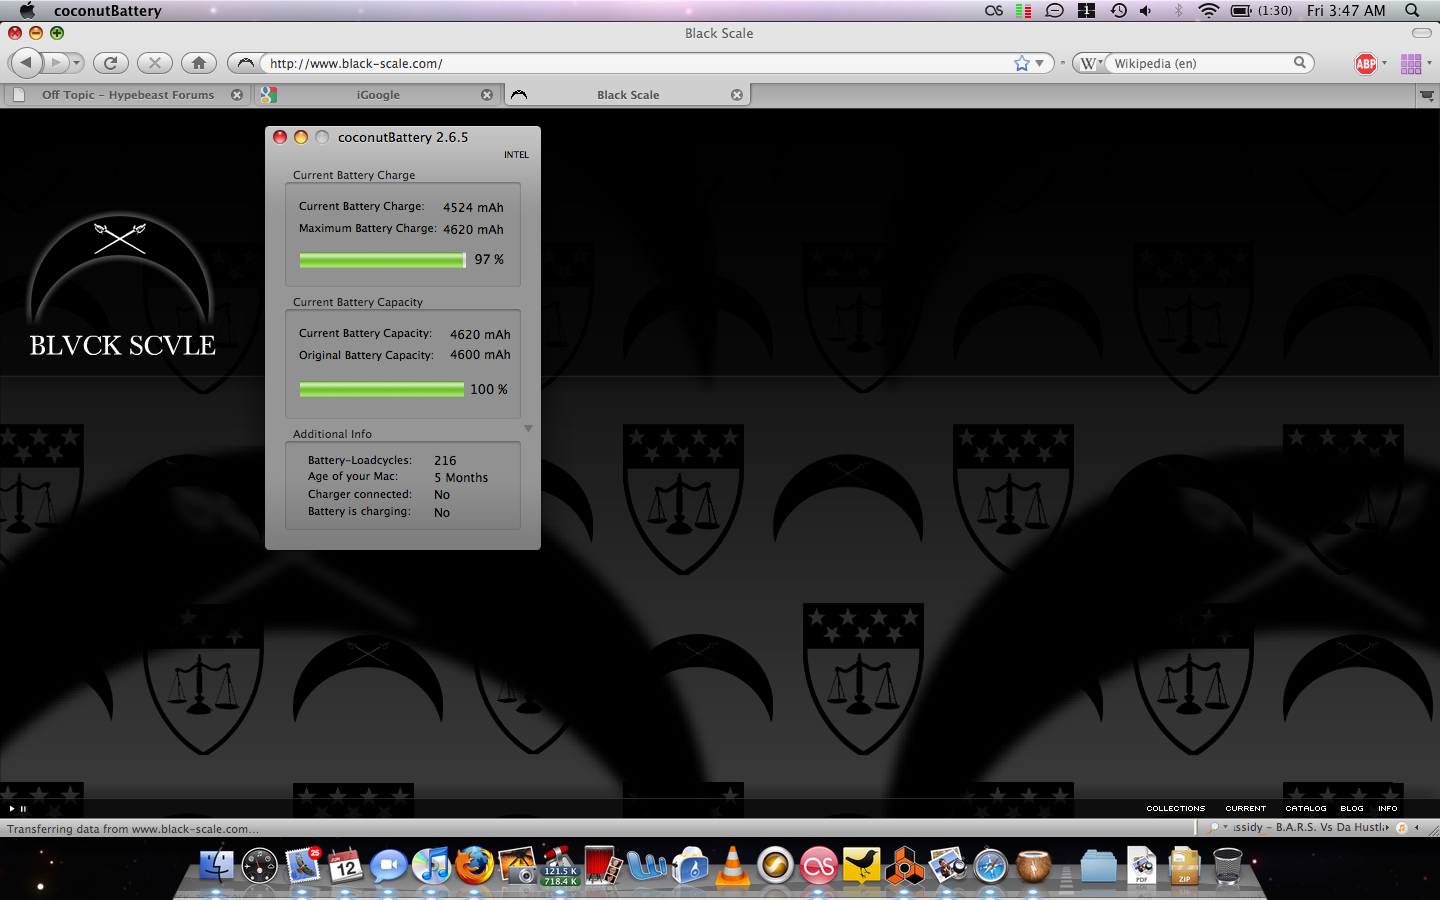Open iChat from the Dock
The image size is (1440, 900).
click(x=389, y=865)
